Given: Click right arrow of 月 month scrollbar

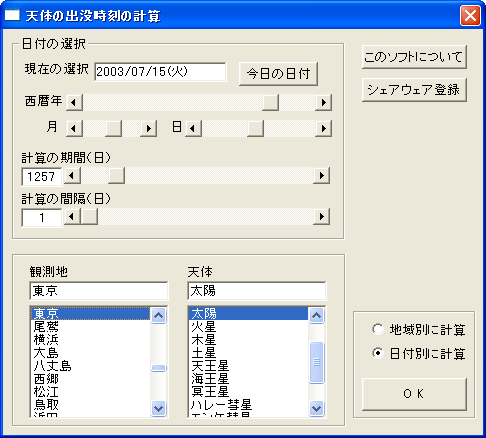Looking at the screenshot, I should [x=149, y=128].
